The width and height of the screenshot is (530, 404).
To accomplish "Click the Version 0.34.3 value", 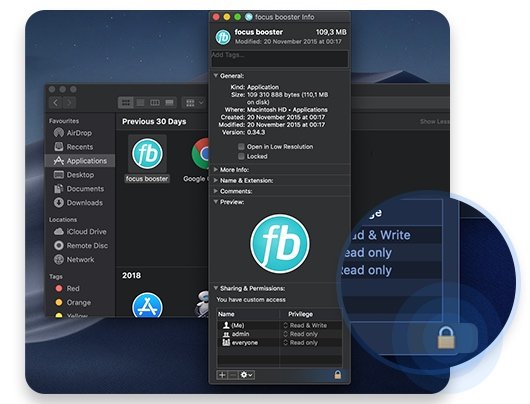I will coord(256,132).
